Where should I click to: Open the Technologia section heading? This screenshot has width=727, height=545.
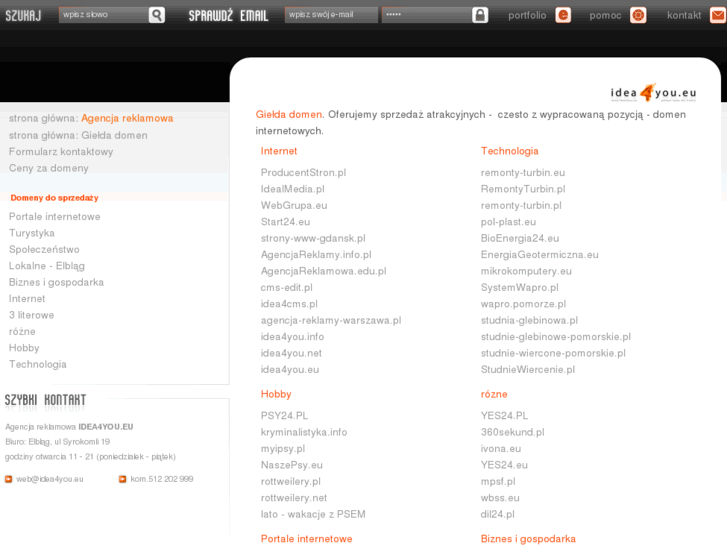[510, 151]
